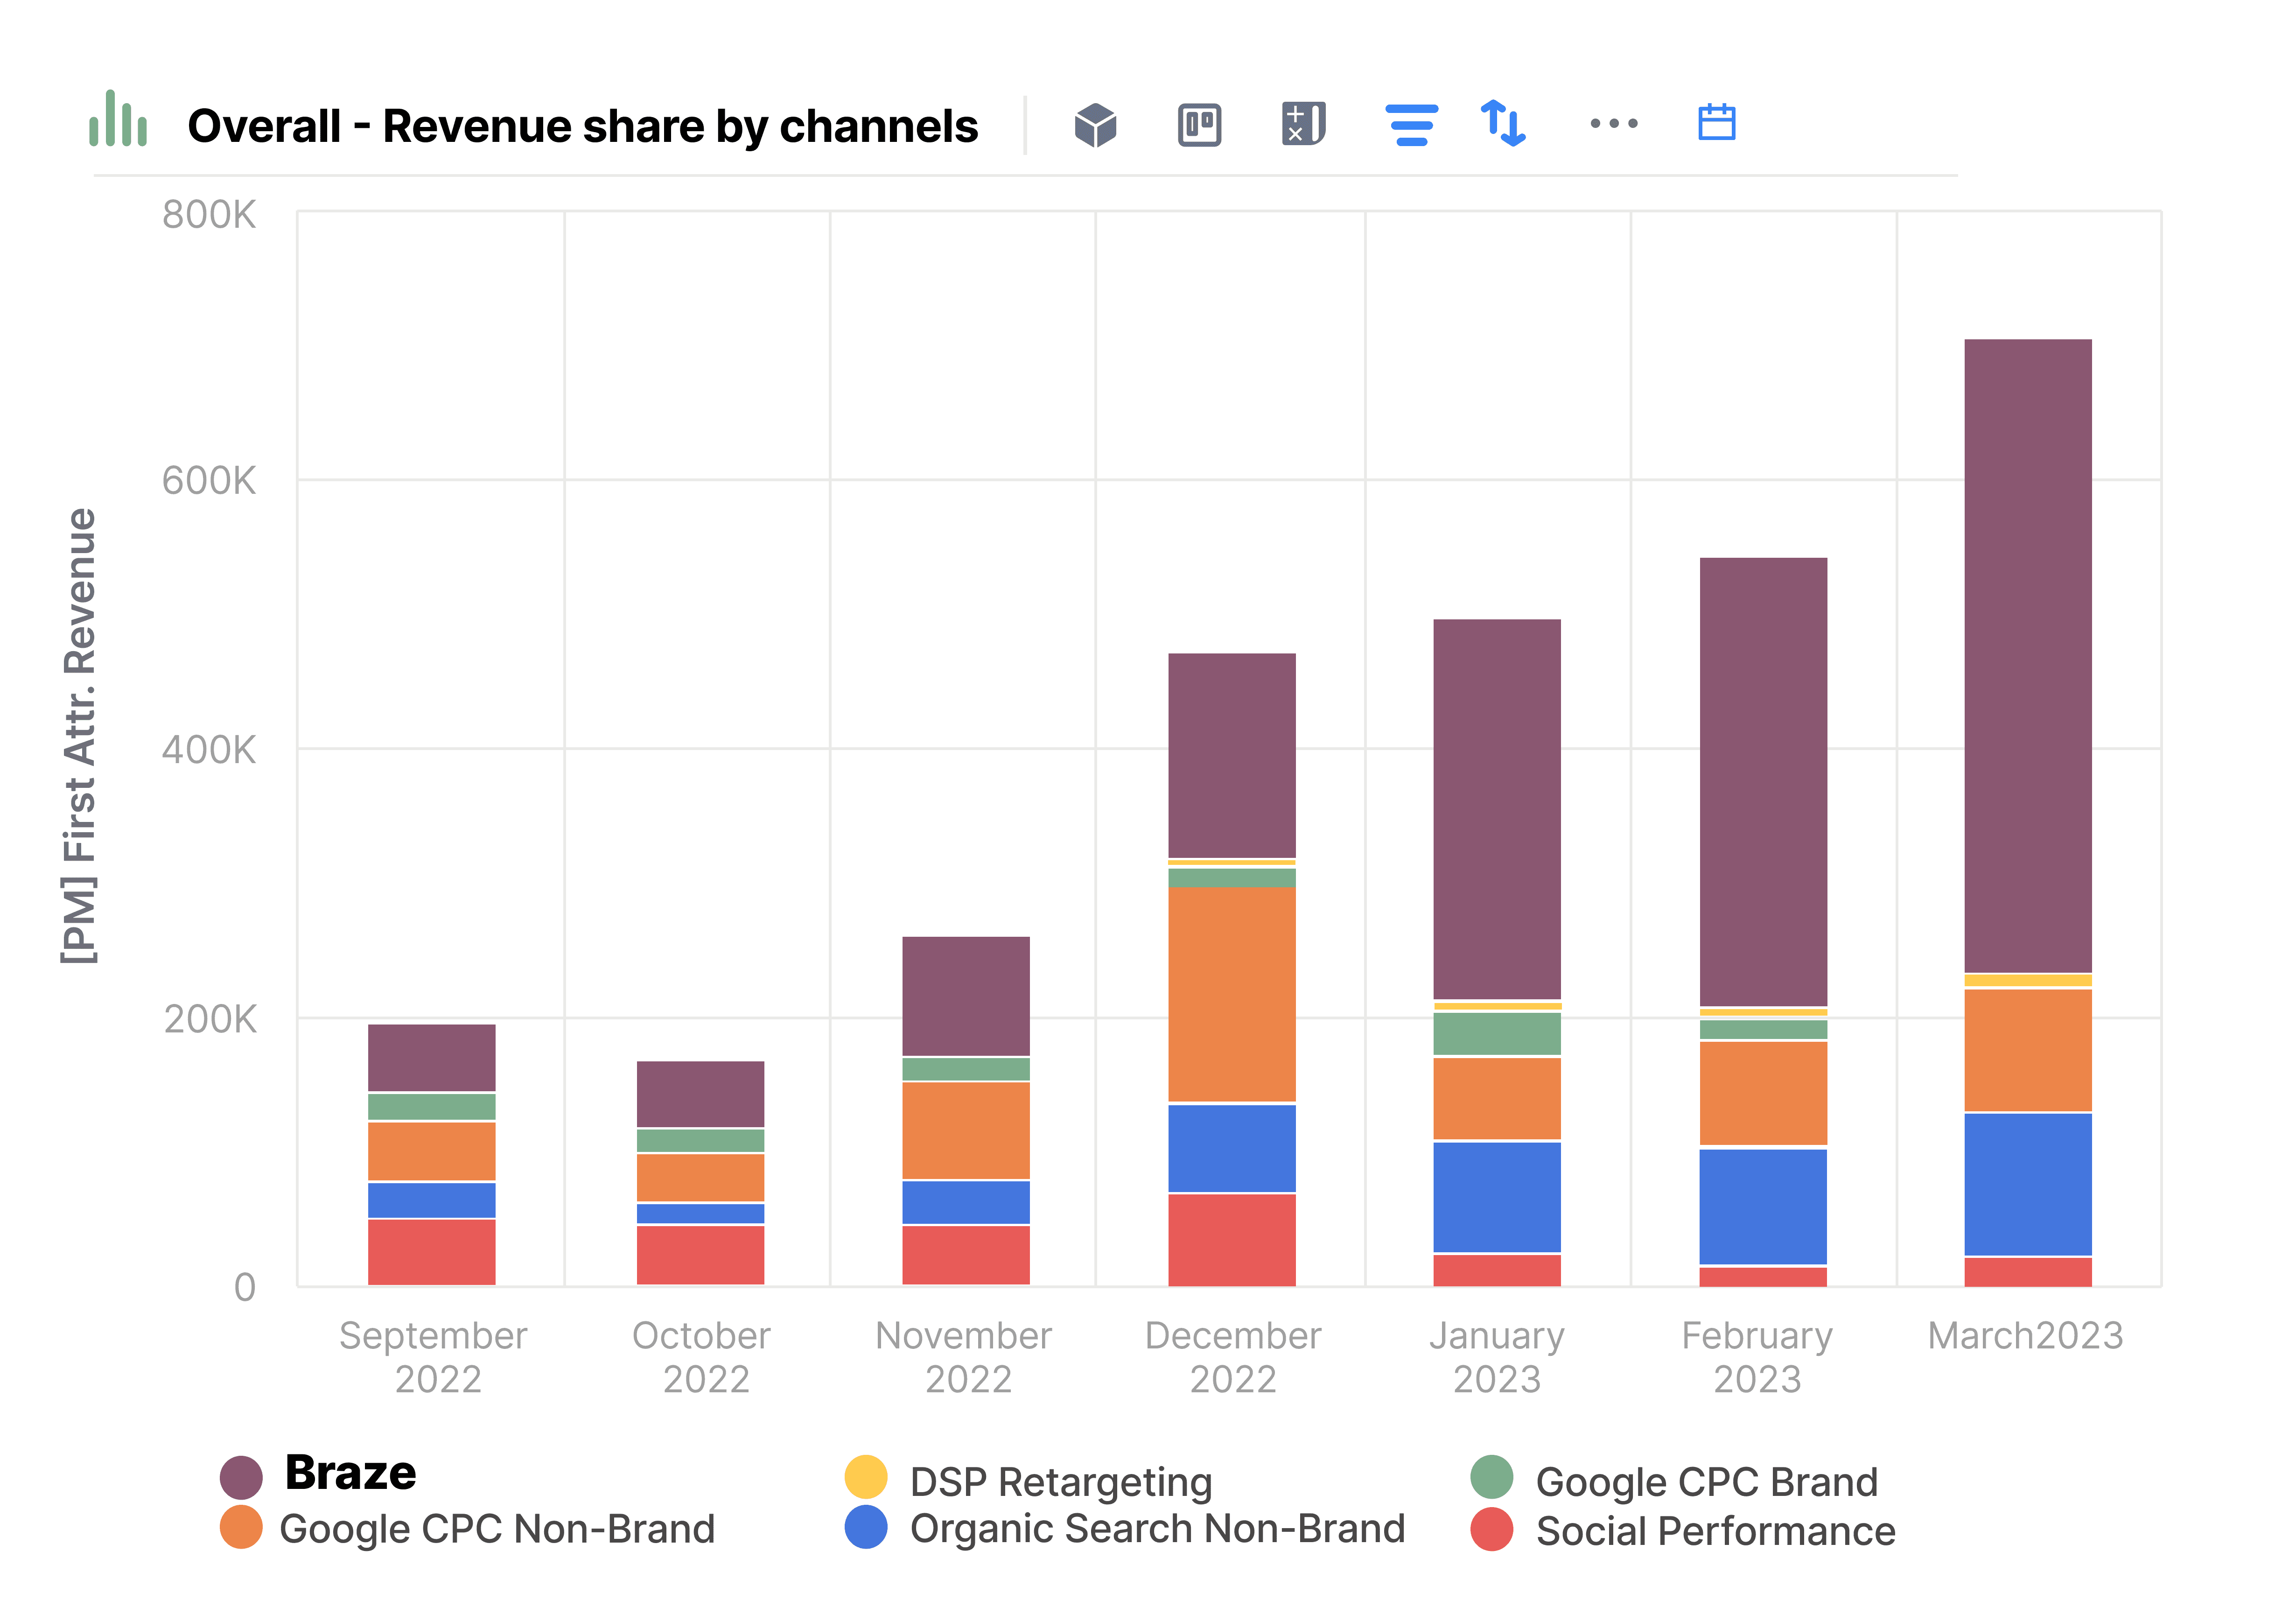Hide Google CPC Non-Brand series label

coord(497,1529)
